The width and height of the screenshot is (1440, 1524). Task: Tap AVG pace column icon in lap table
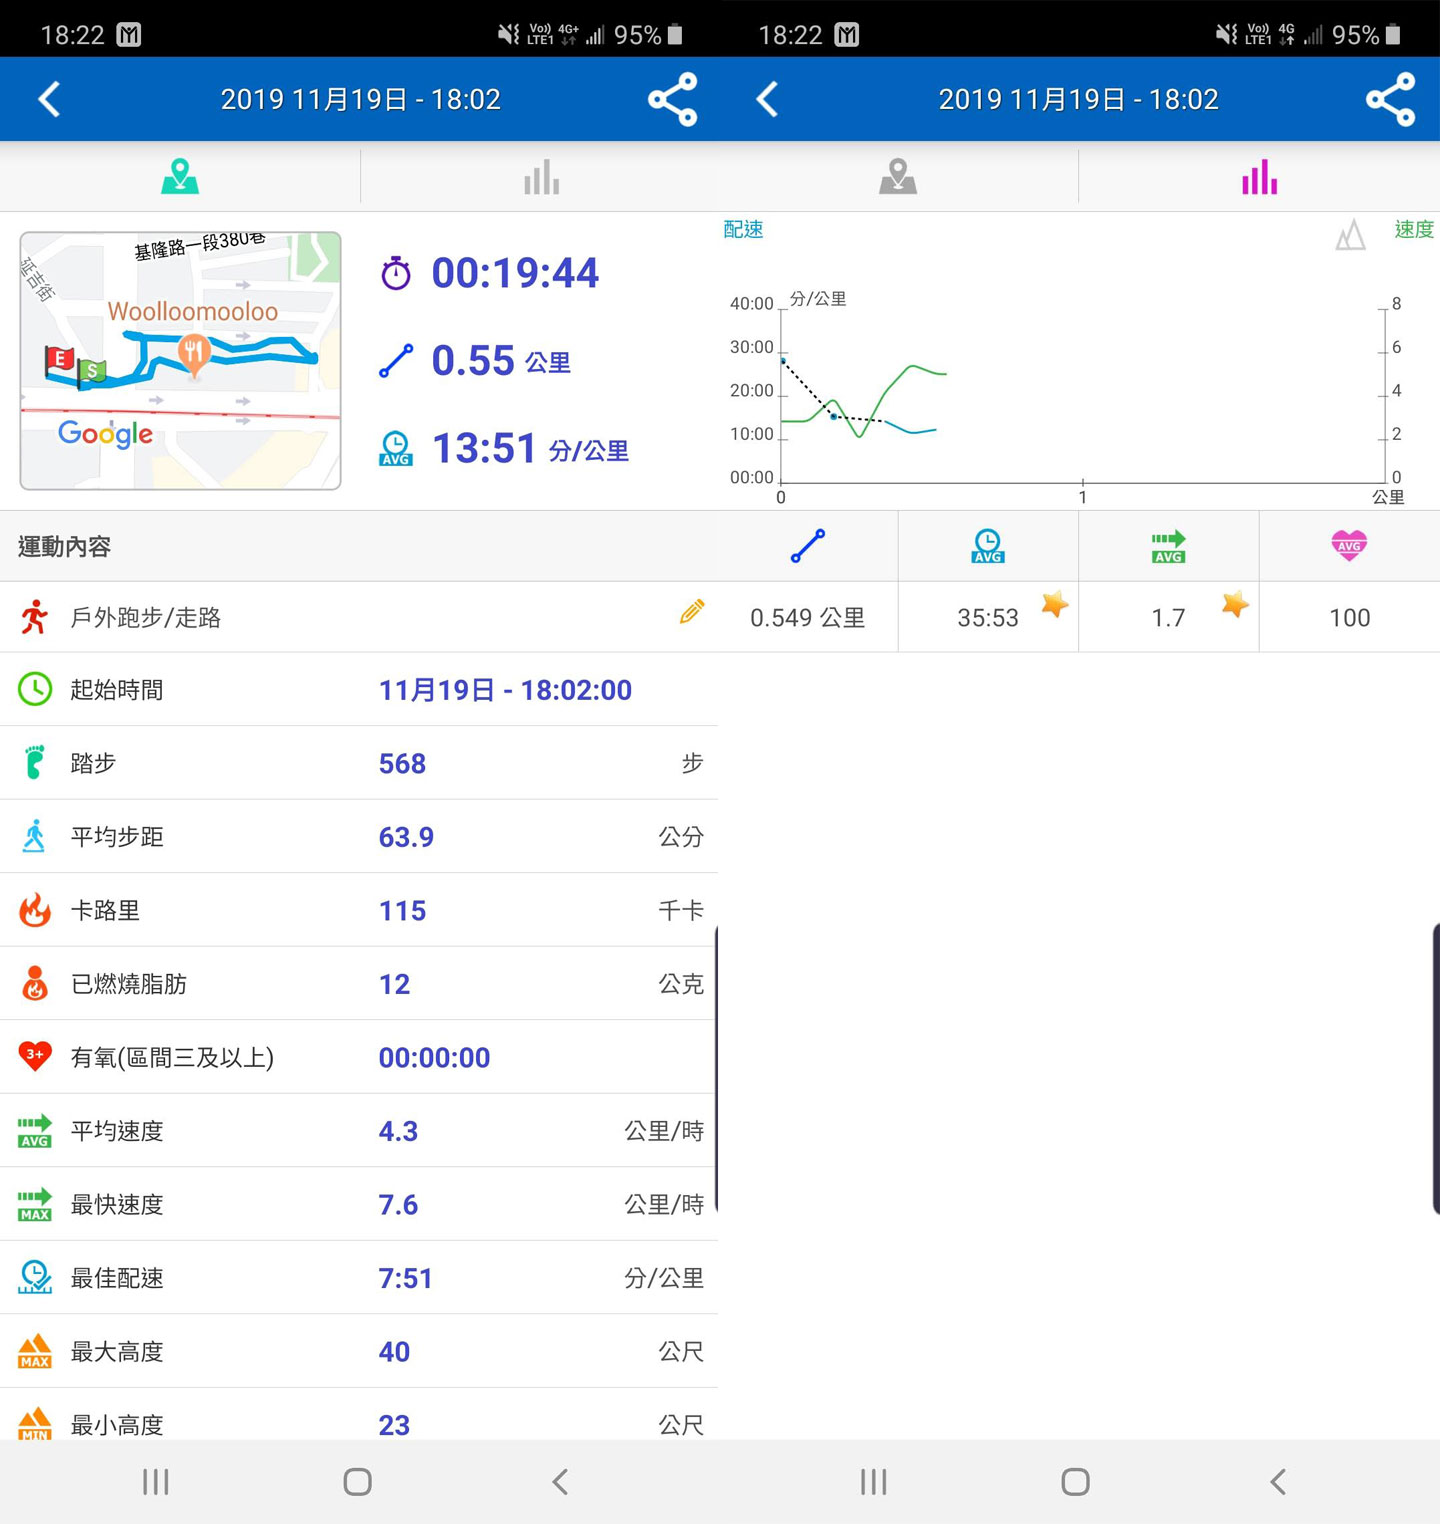tap(988, 546)
